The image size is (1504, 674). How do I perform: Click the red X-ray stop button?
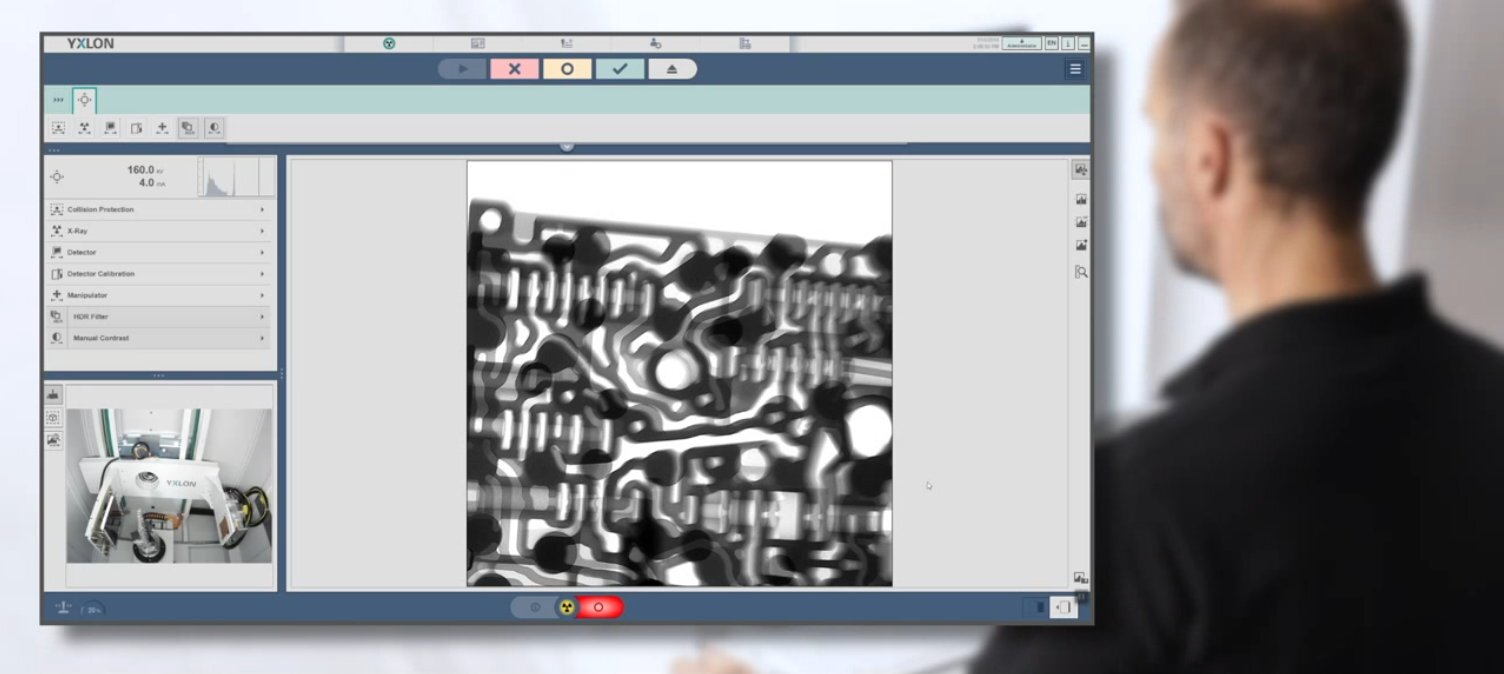point(599,607)
